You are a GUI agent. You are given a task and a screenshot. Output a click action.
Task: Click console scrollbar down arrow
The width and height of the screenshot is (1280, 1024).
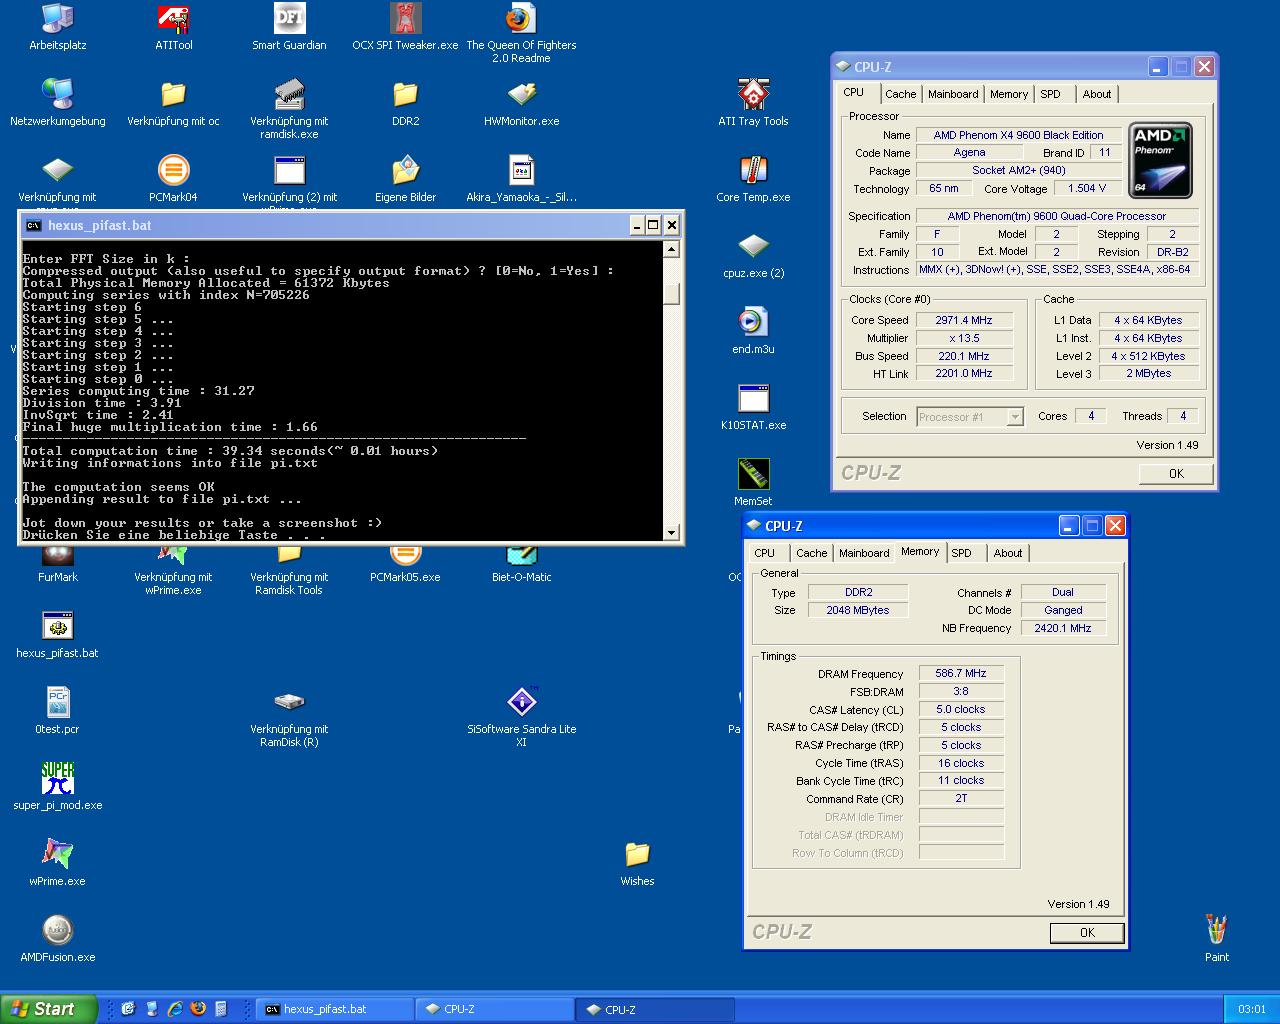click(672, 532)
